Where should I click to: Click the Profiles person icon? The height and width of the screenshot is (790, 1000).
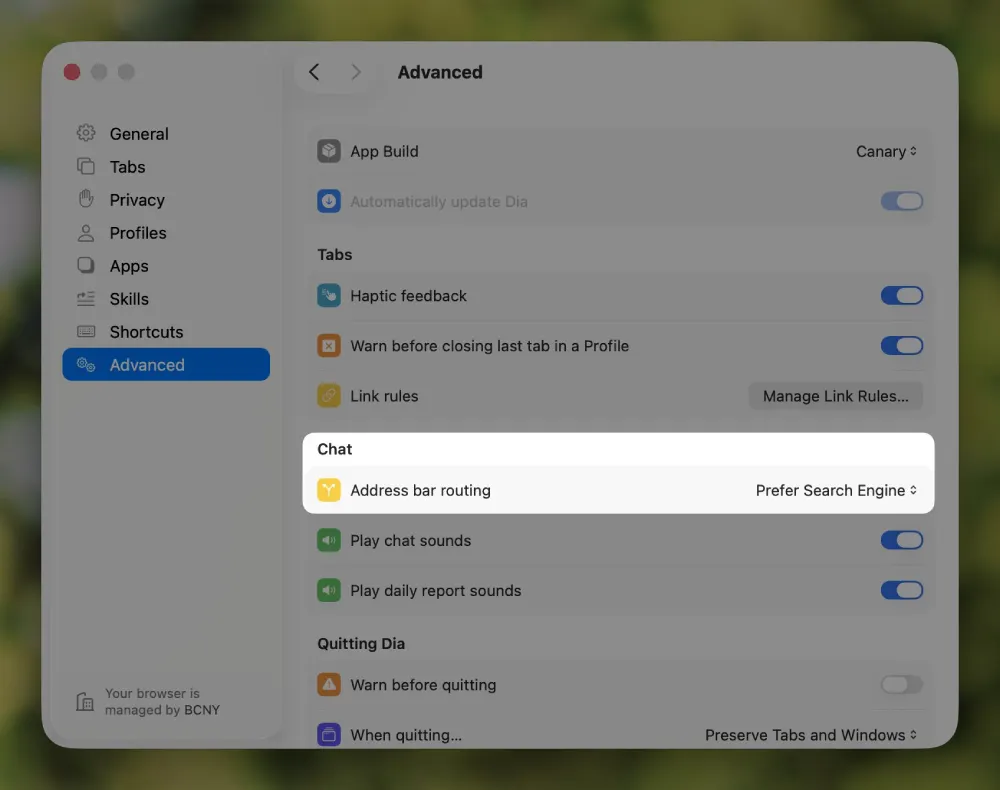click(x=85, y=233)
